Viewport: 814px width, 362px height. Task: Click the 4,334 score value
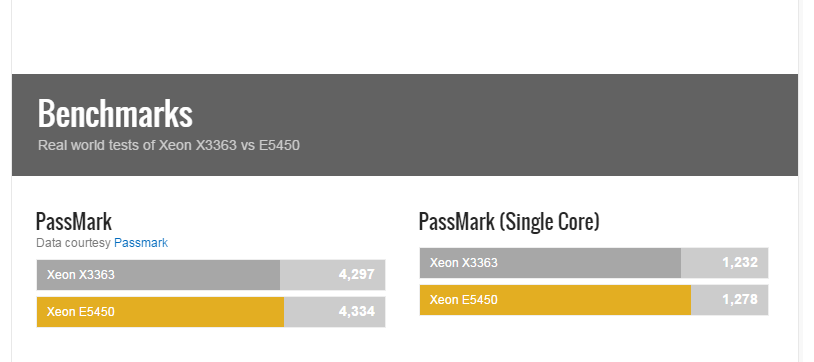coord(357,311)
